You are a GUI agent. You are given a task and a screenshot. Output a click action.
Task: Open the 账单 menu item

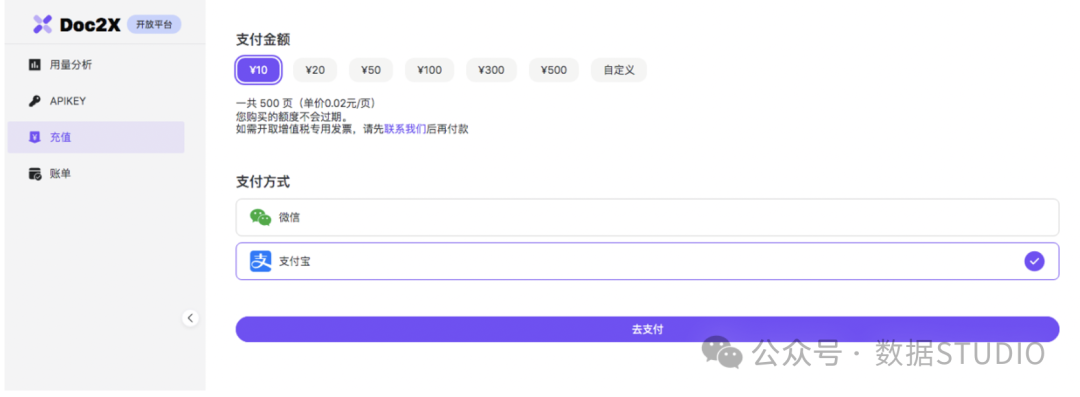click(96, 174)
